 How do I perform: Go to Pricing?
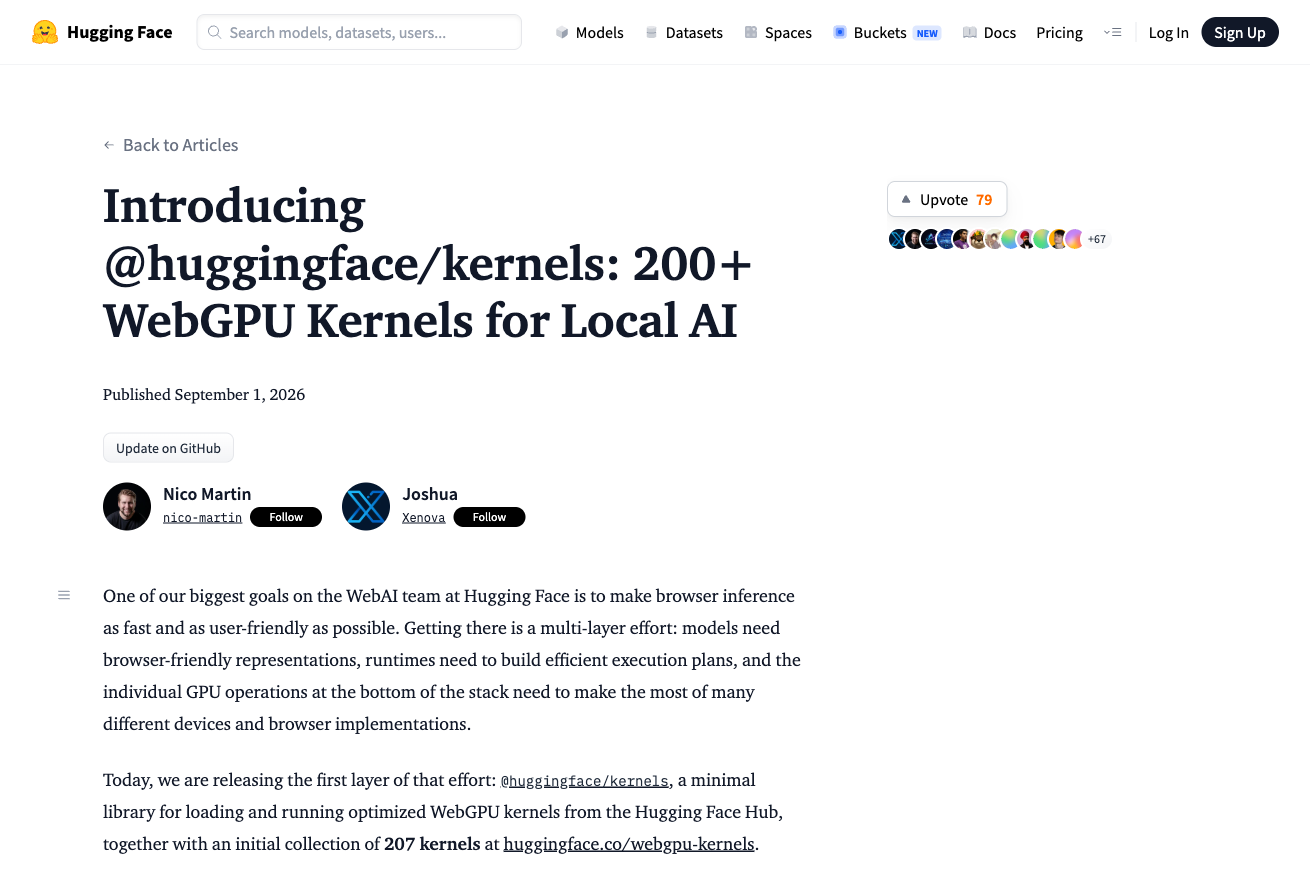coord(1059,32)
